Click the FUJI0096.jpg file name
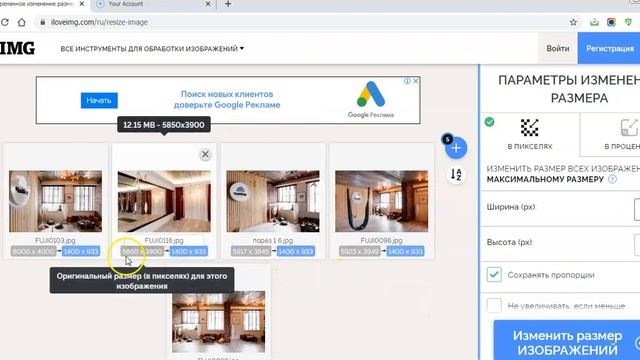Screen dimensions: 640x360 (x=382, y=240)
